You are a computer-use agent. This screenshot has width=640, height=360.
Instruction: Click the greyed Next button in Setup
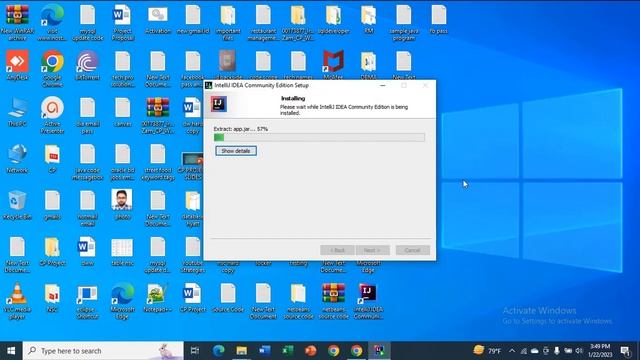[x=372, y=250]
